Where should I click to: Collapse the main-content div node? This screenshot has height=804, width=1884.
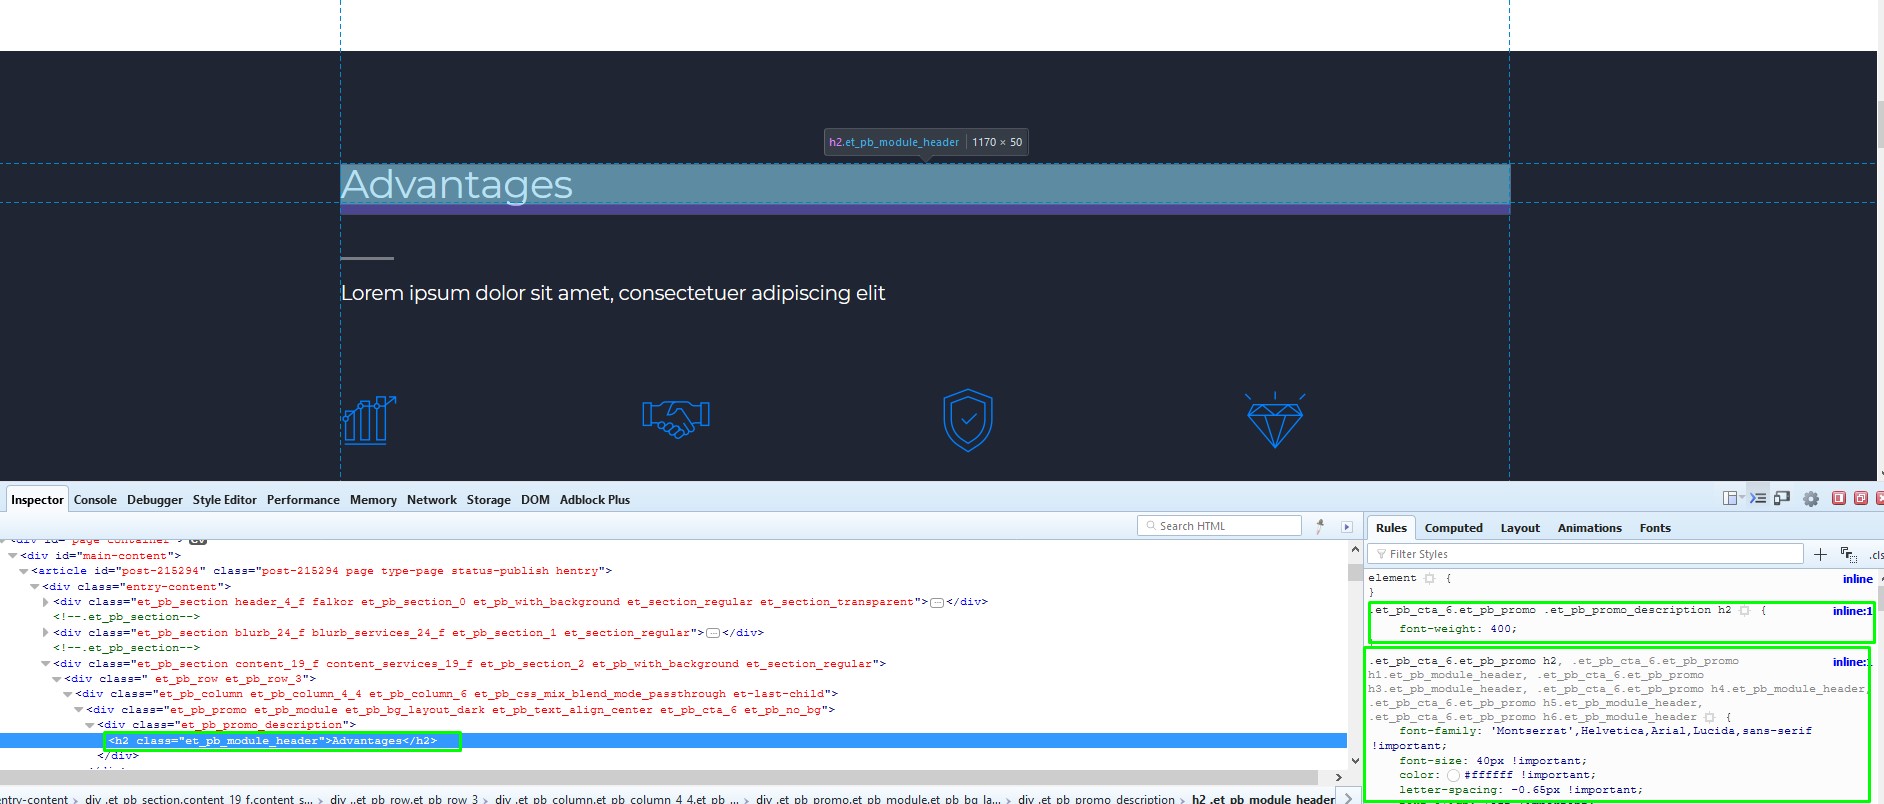pyautogui.click(x=13, y=556)
